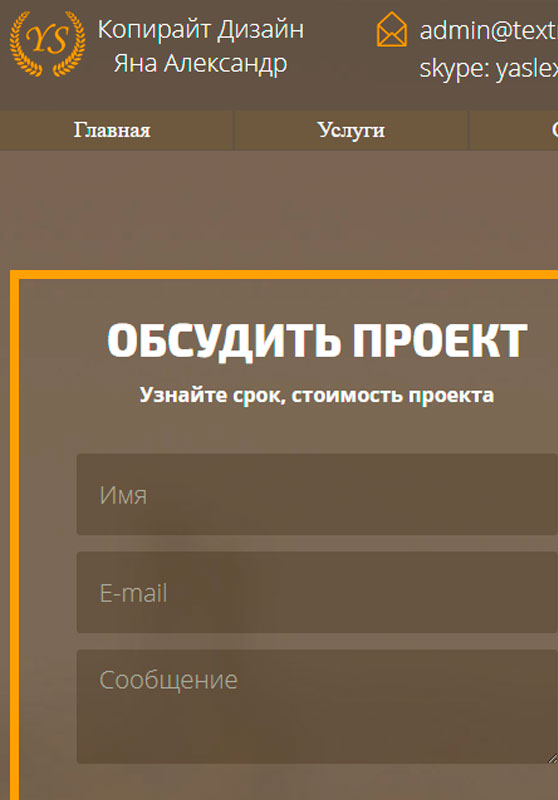558x800 pixels.
Task: Click the Яна Александр name text
Action: [x=200, y=64]
